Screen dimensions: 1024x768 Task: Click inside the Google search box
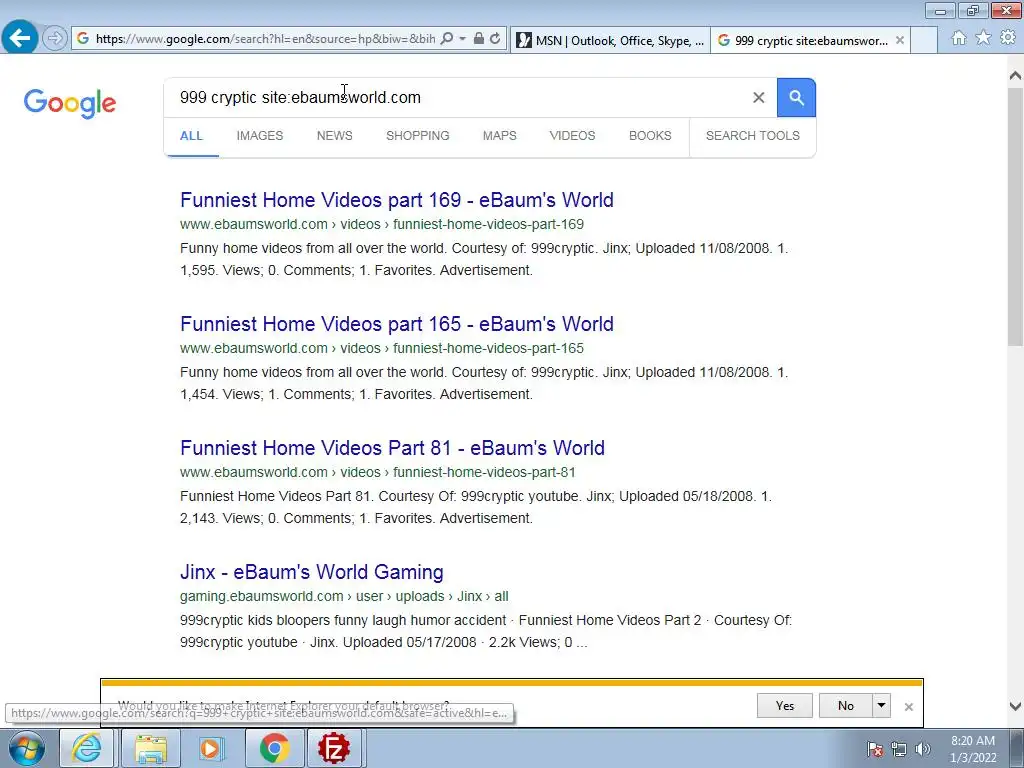click(457, 97)
